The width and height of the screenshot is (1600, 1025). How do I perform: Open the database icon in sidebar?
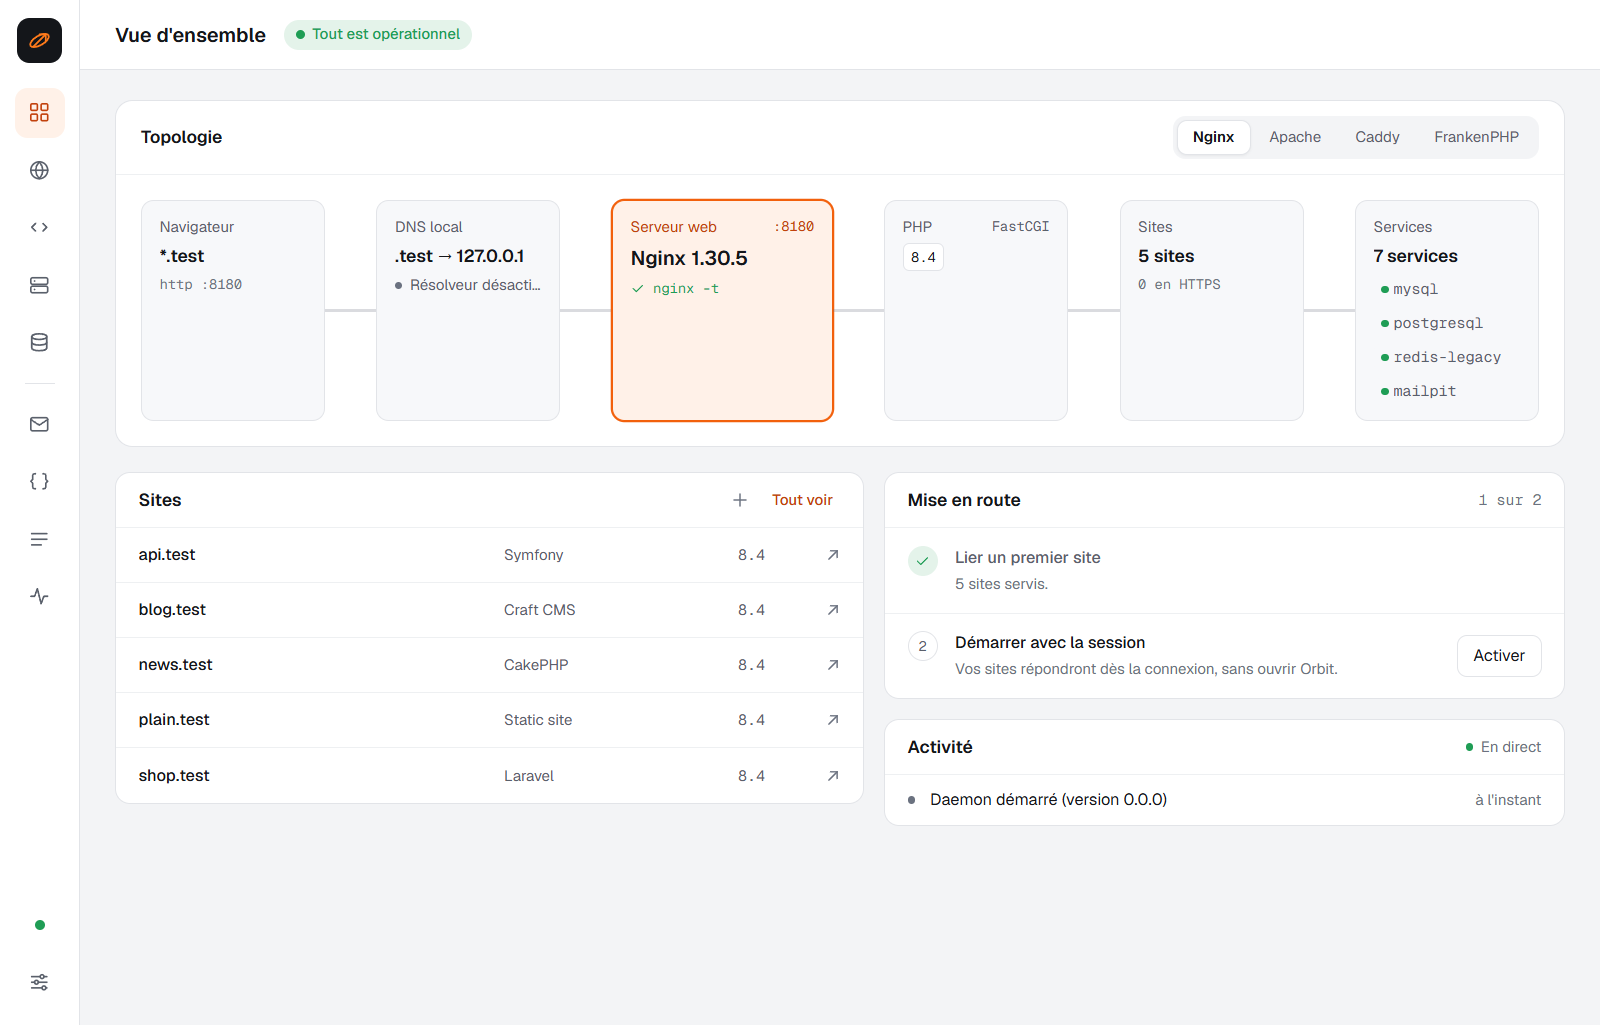tap(39, 342)
